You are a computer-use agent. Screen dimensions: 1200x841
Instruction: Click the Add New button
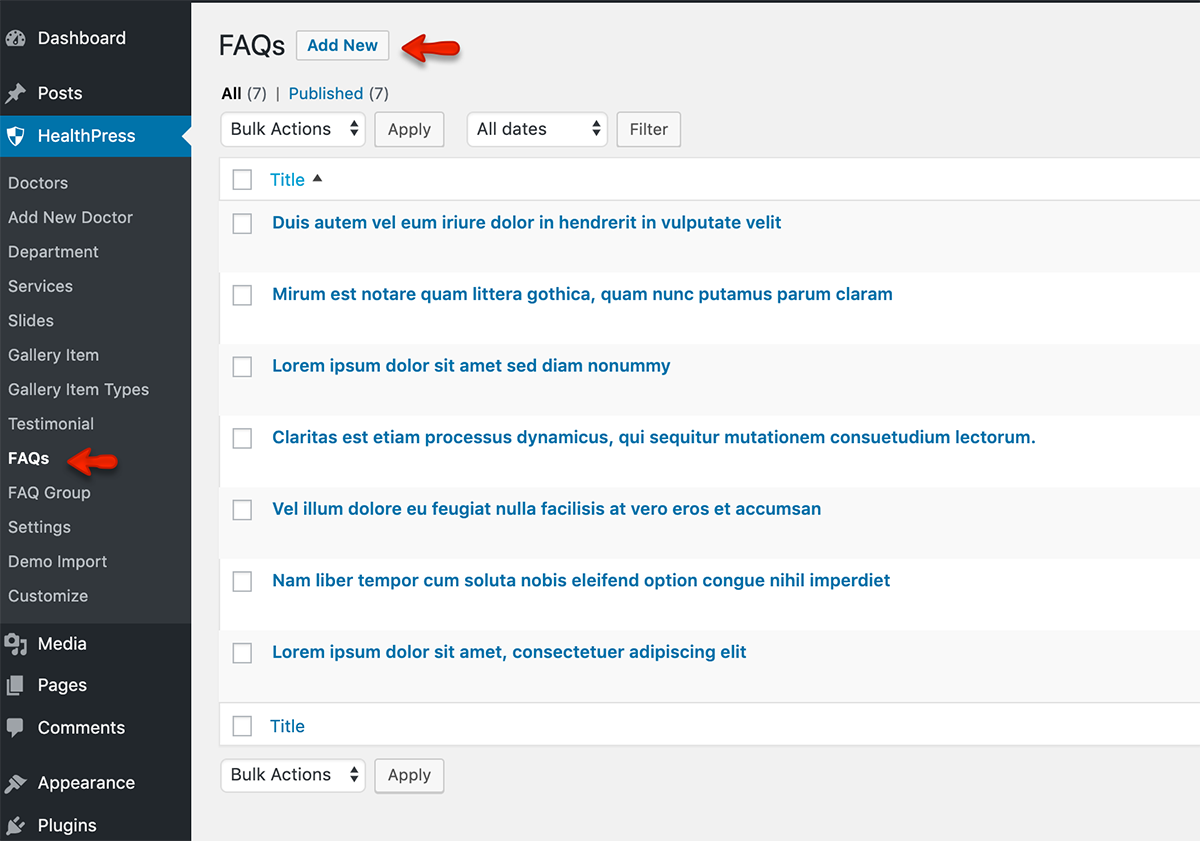tap(342, 45)
